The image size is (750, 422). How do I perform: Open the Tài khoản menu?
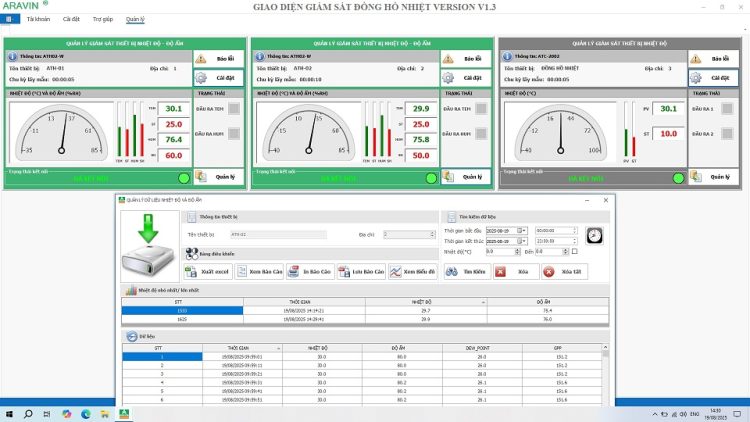(38, 19)
